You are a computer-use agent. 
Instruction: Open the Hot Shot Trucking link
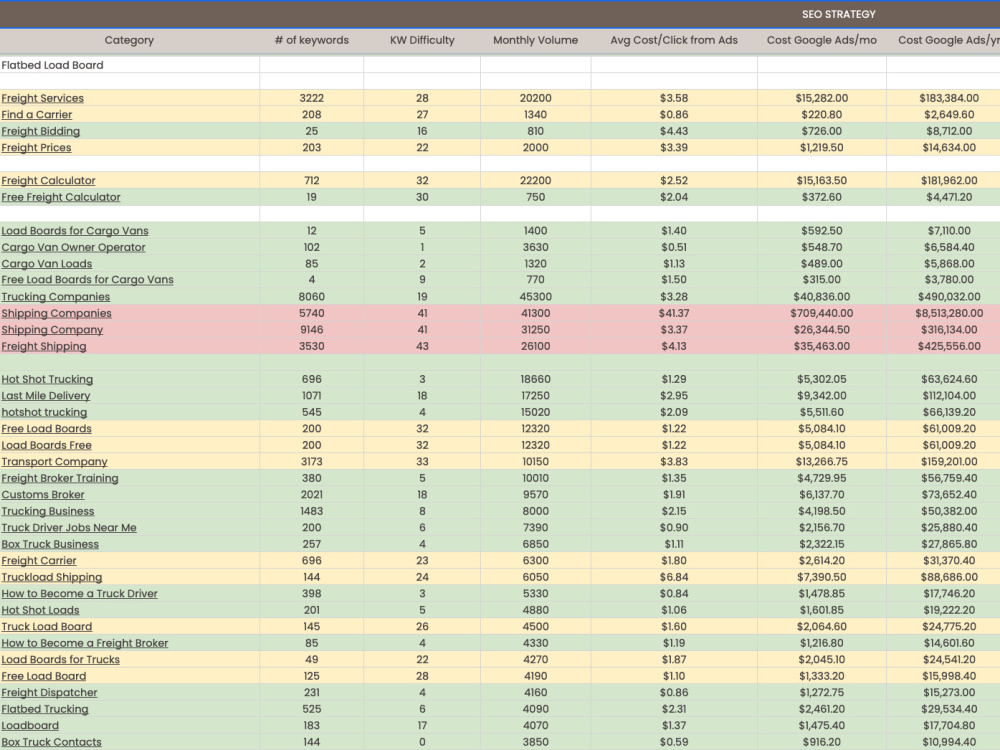click(x=47, y=379)
